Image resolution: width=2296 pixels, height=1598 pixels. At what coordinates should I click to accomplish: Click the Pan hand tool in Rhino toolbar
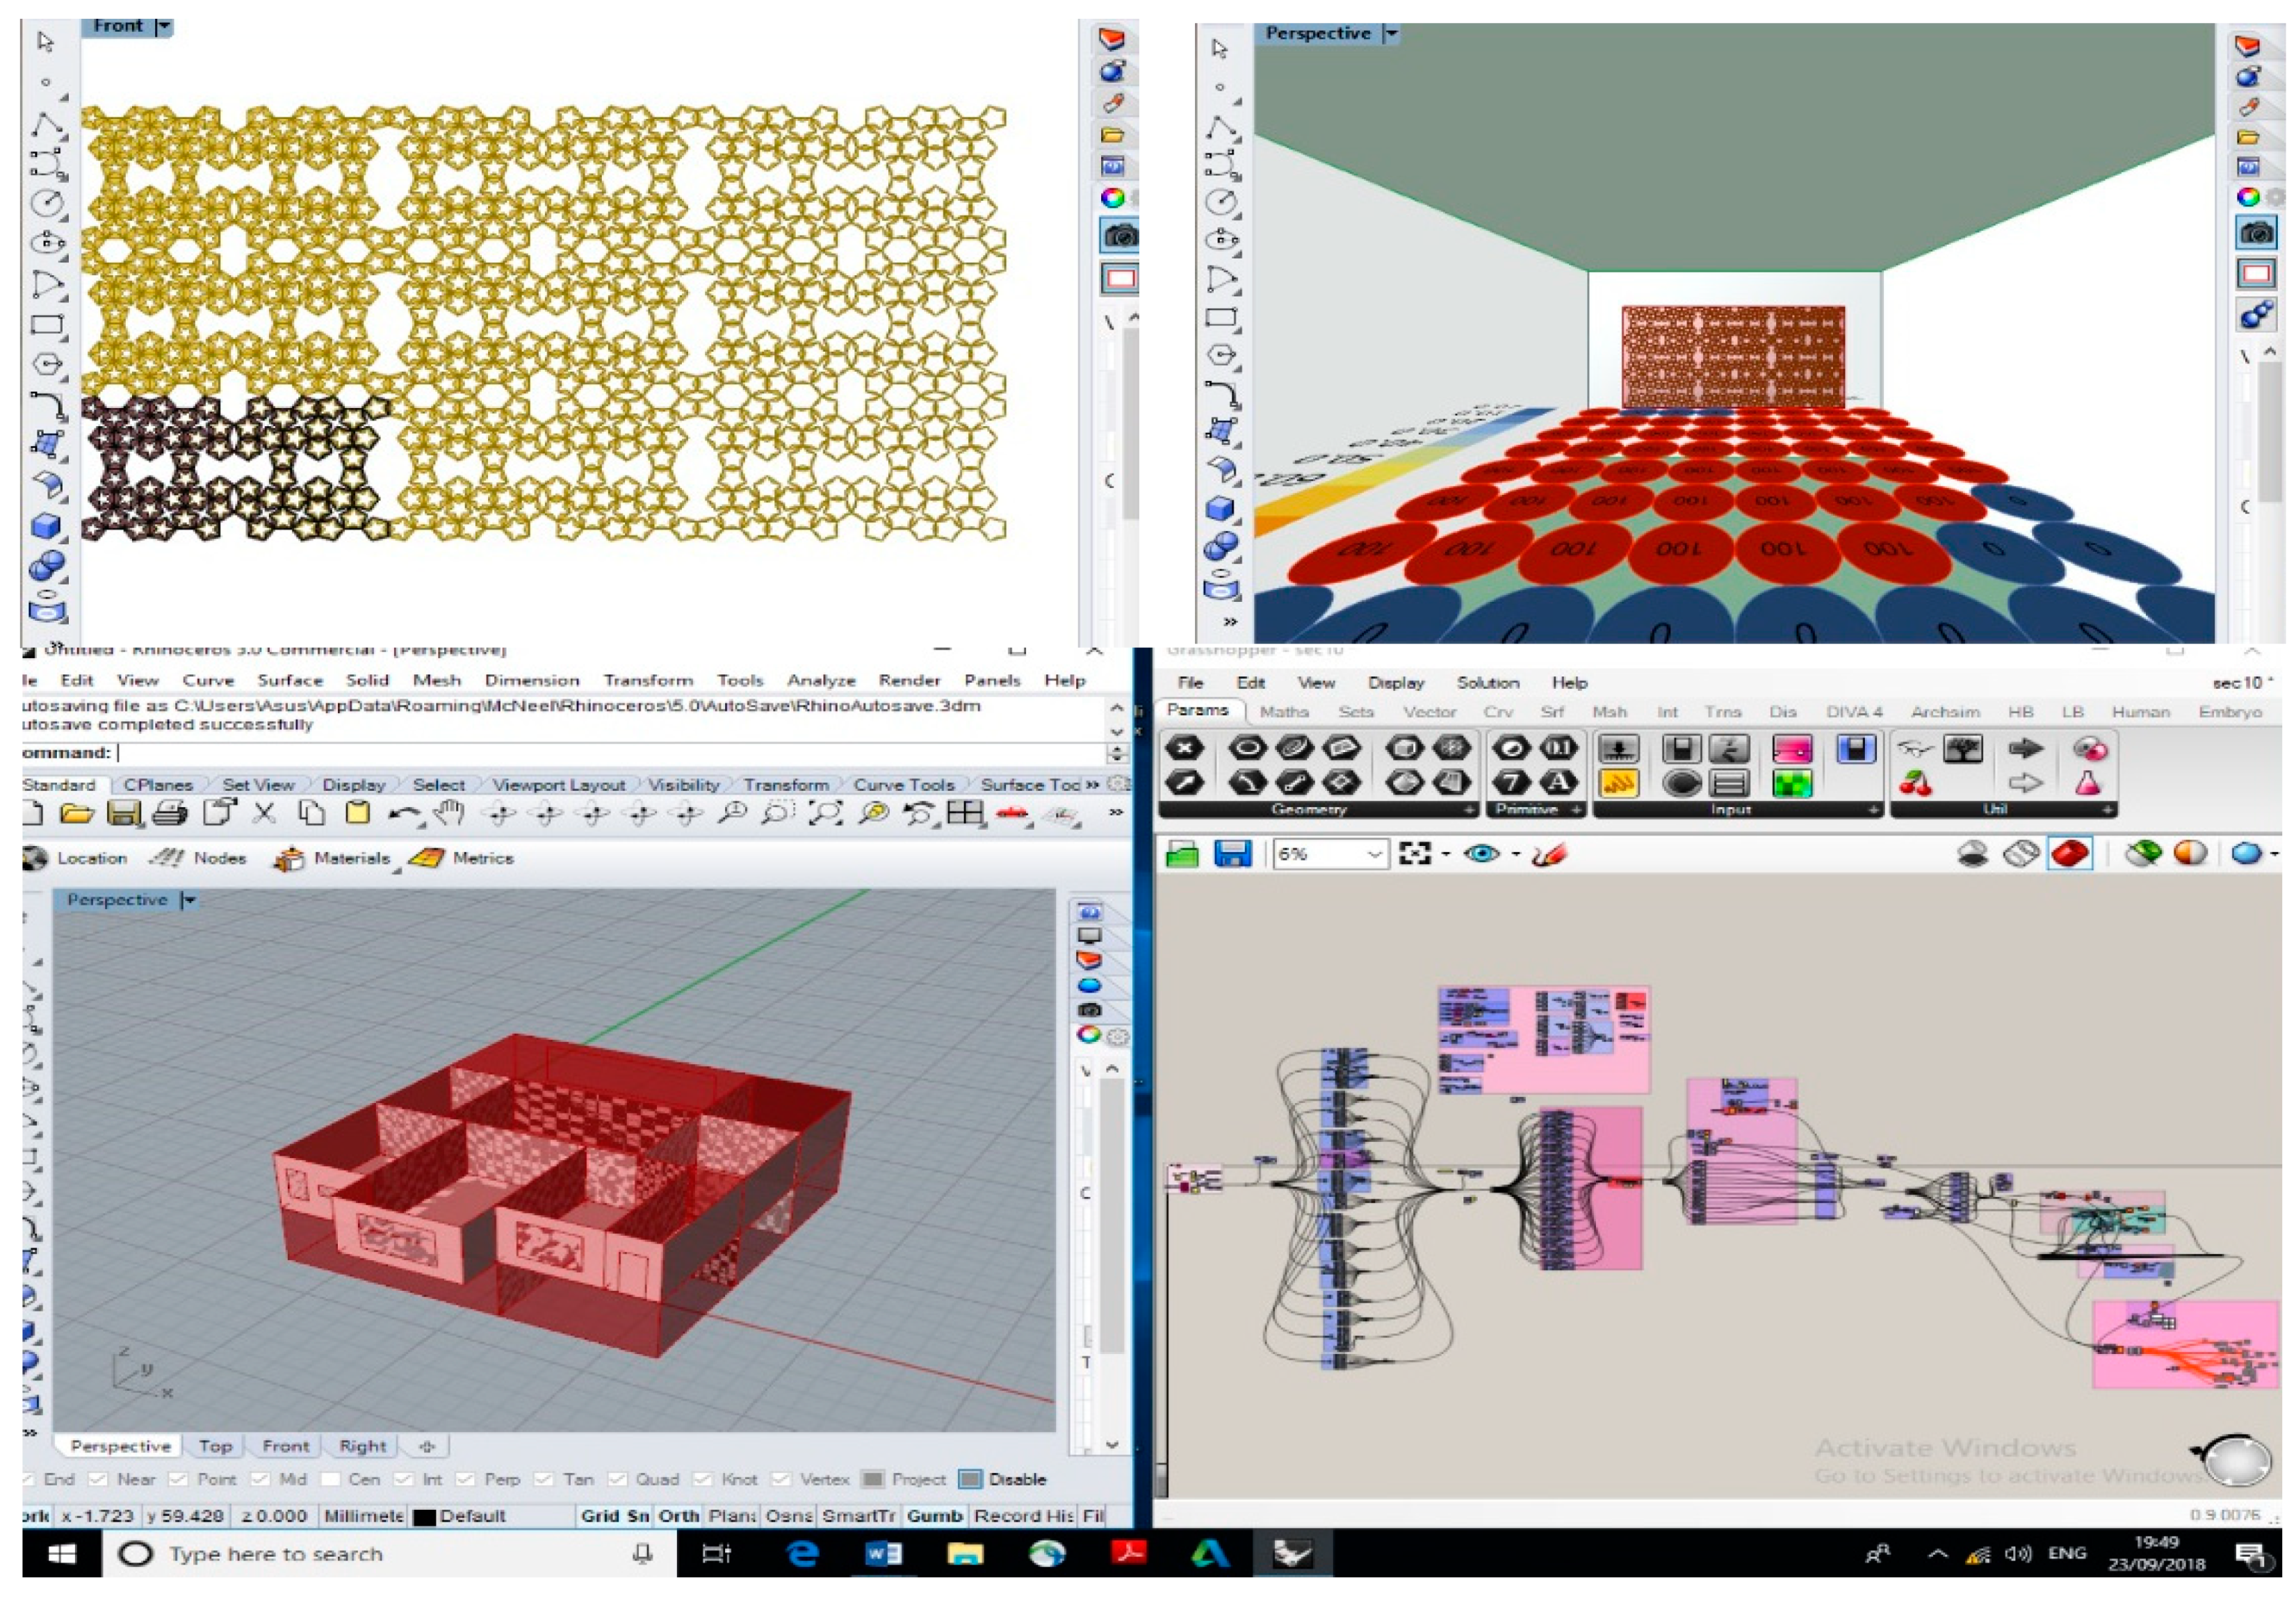coord(451,813)
